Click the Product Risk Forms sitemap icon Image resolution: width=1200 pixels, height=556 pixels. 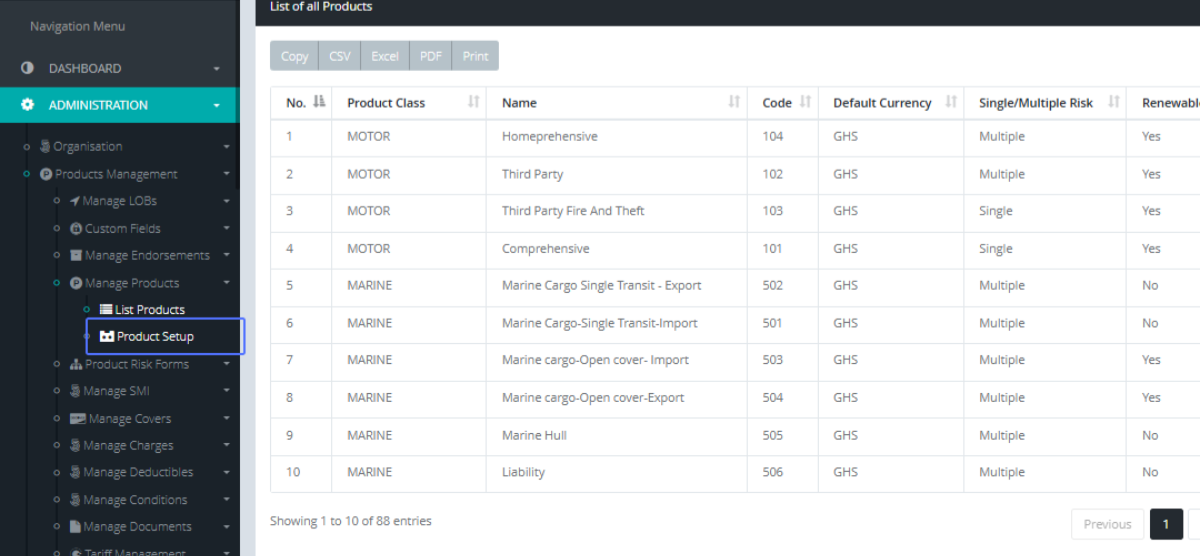coord(76,365)
